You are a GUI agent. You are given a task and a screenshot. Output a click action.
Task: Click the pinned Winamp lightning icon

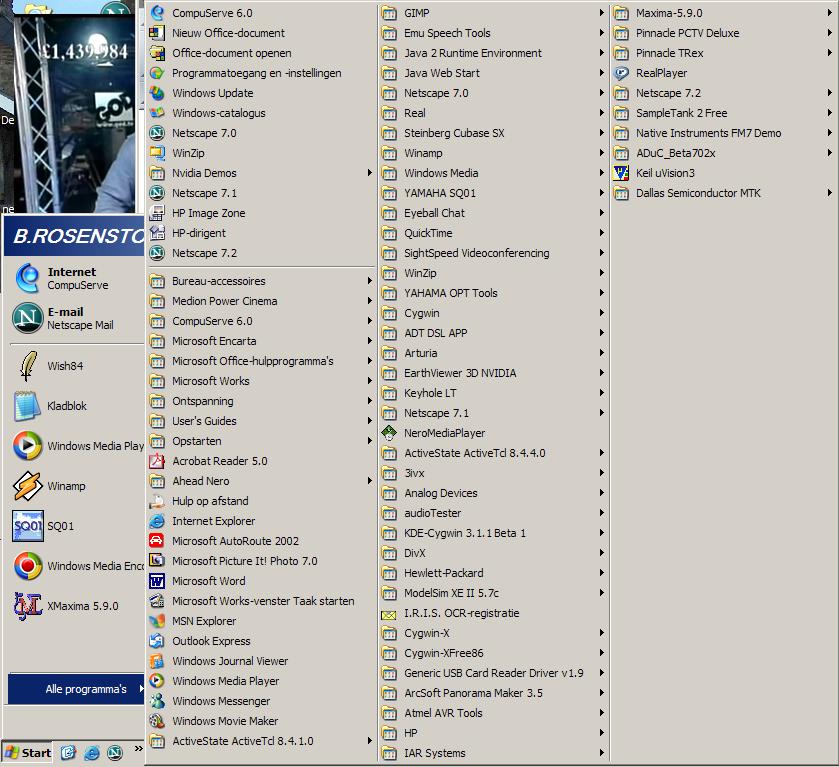(x=27, y=486)
